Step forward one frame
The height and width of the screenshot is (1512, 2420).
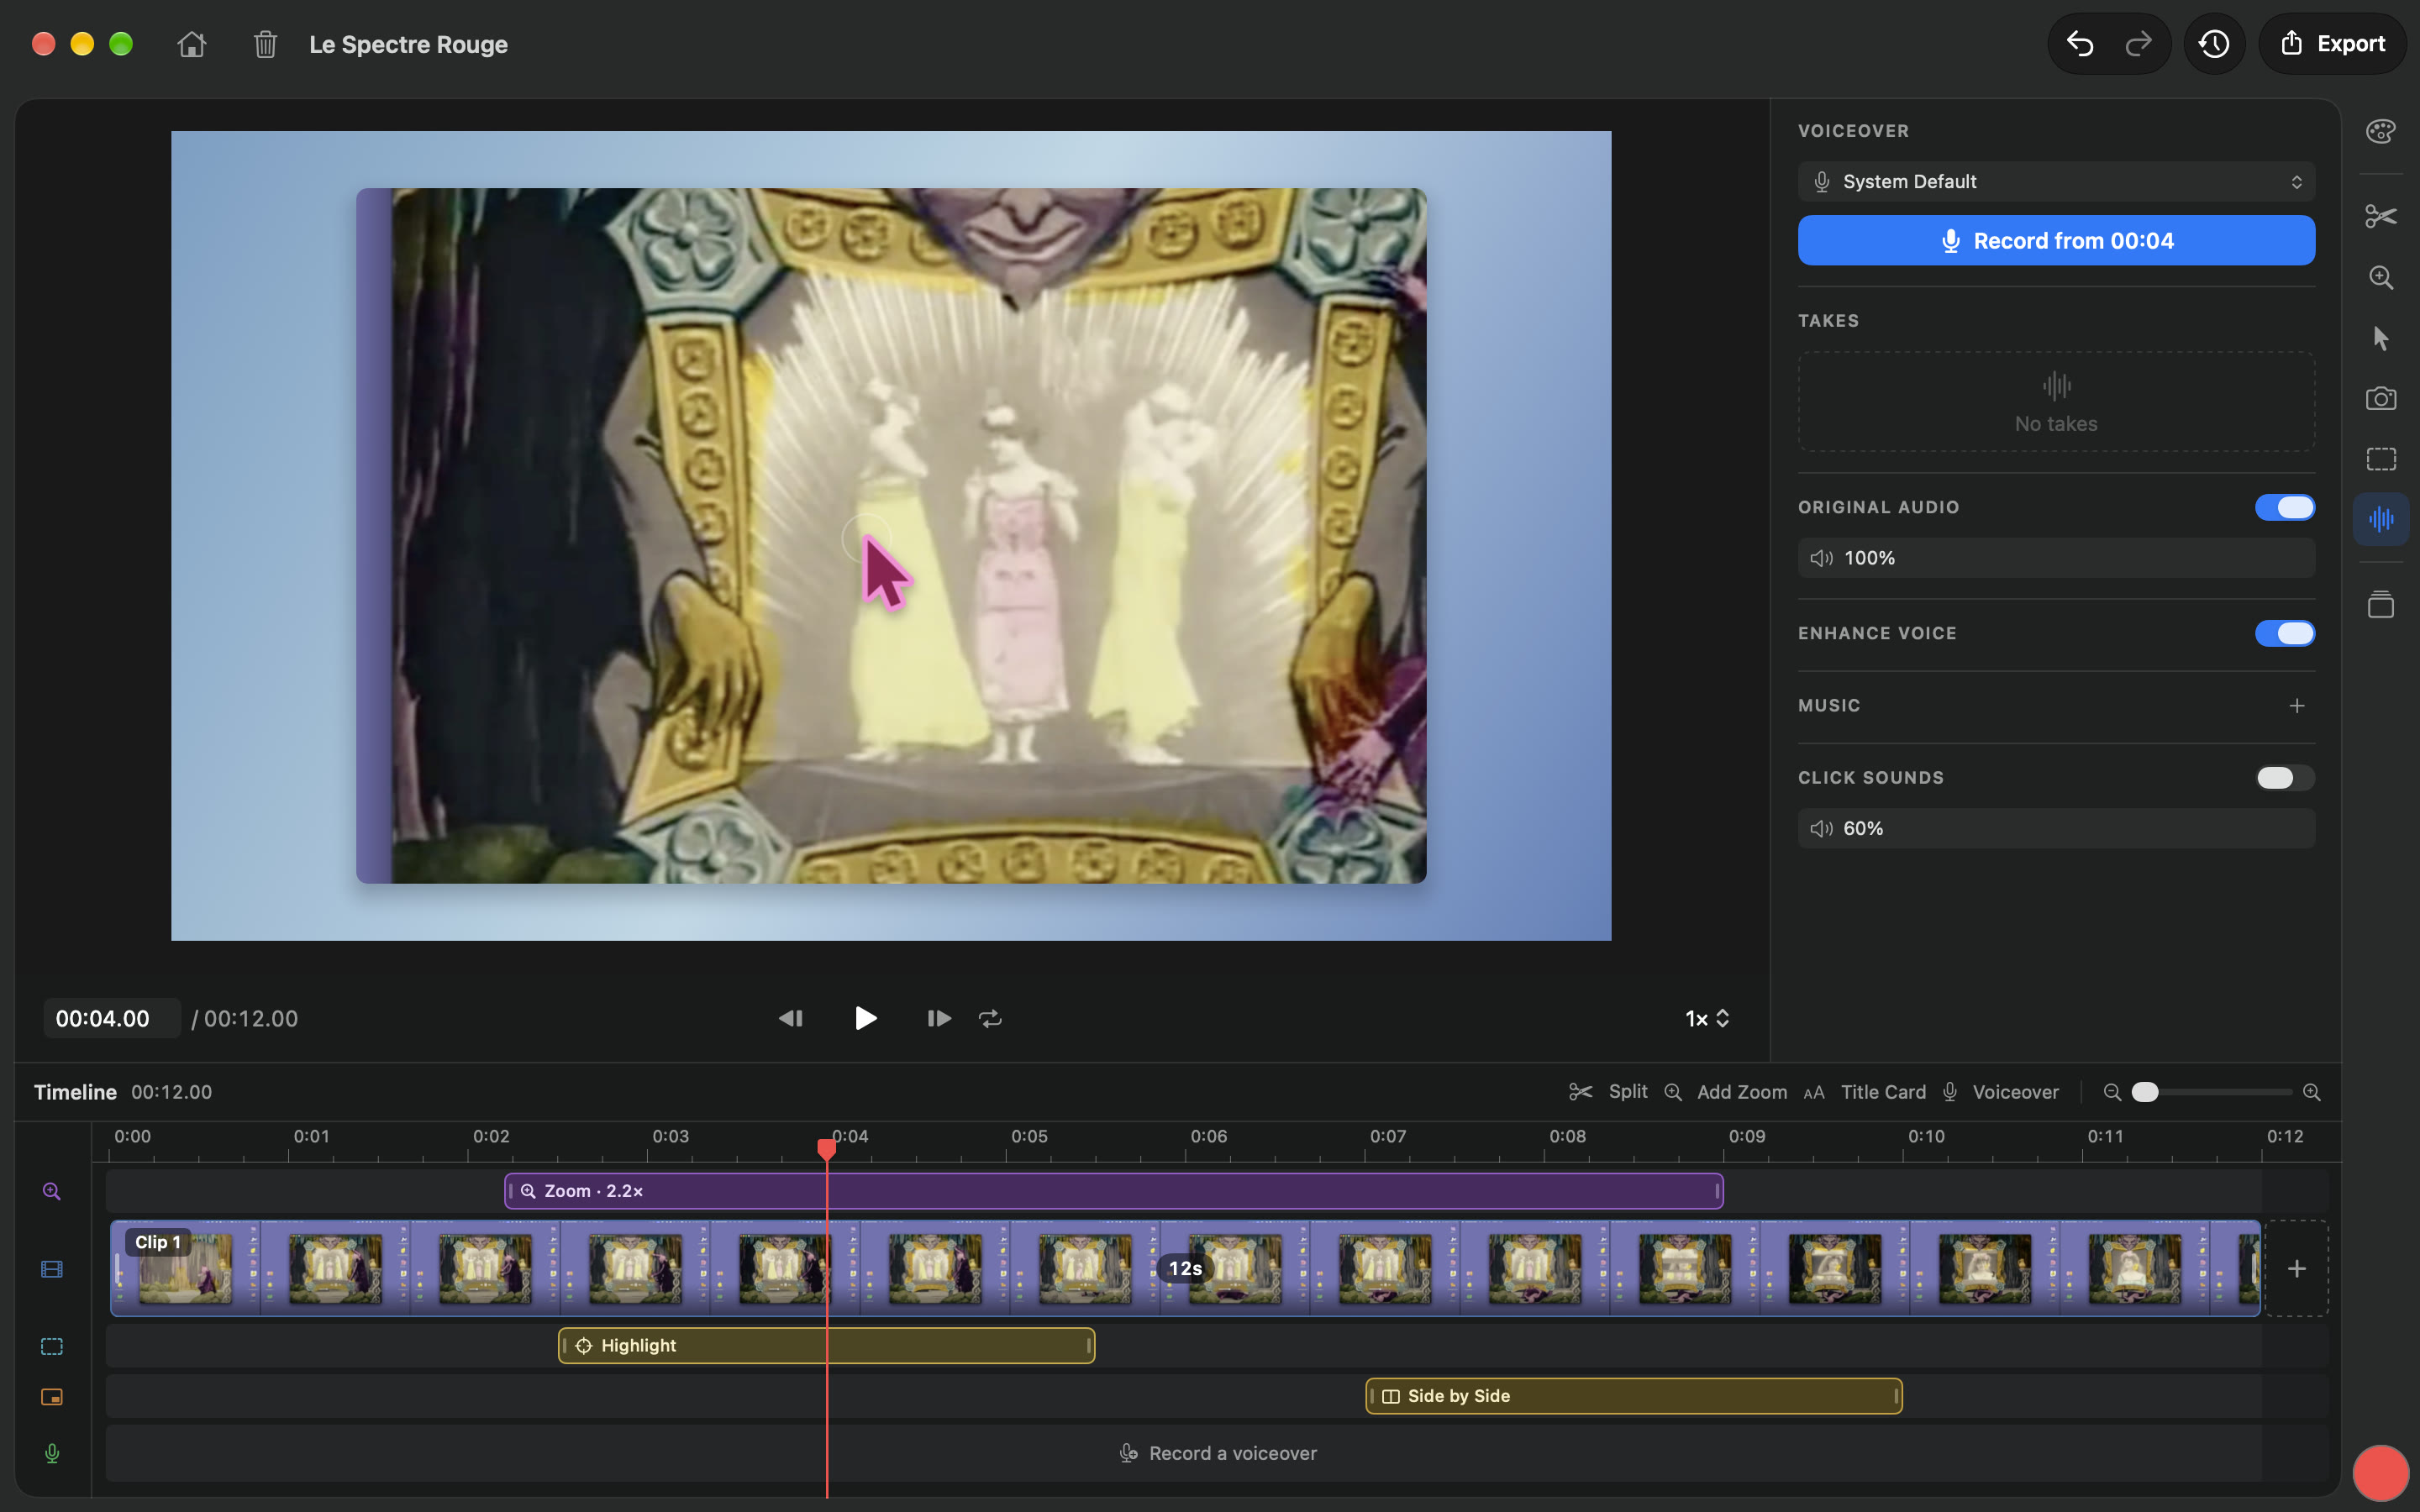click(938, 1018)
